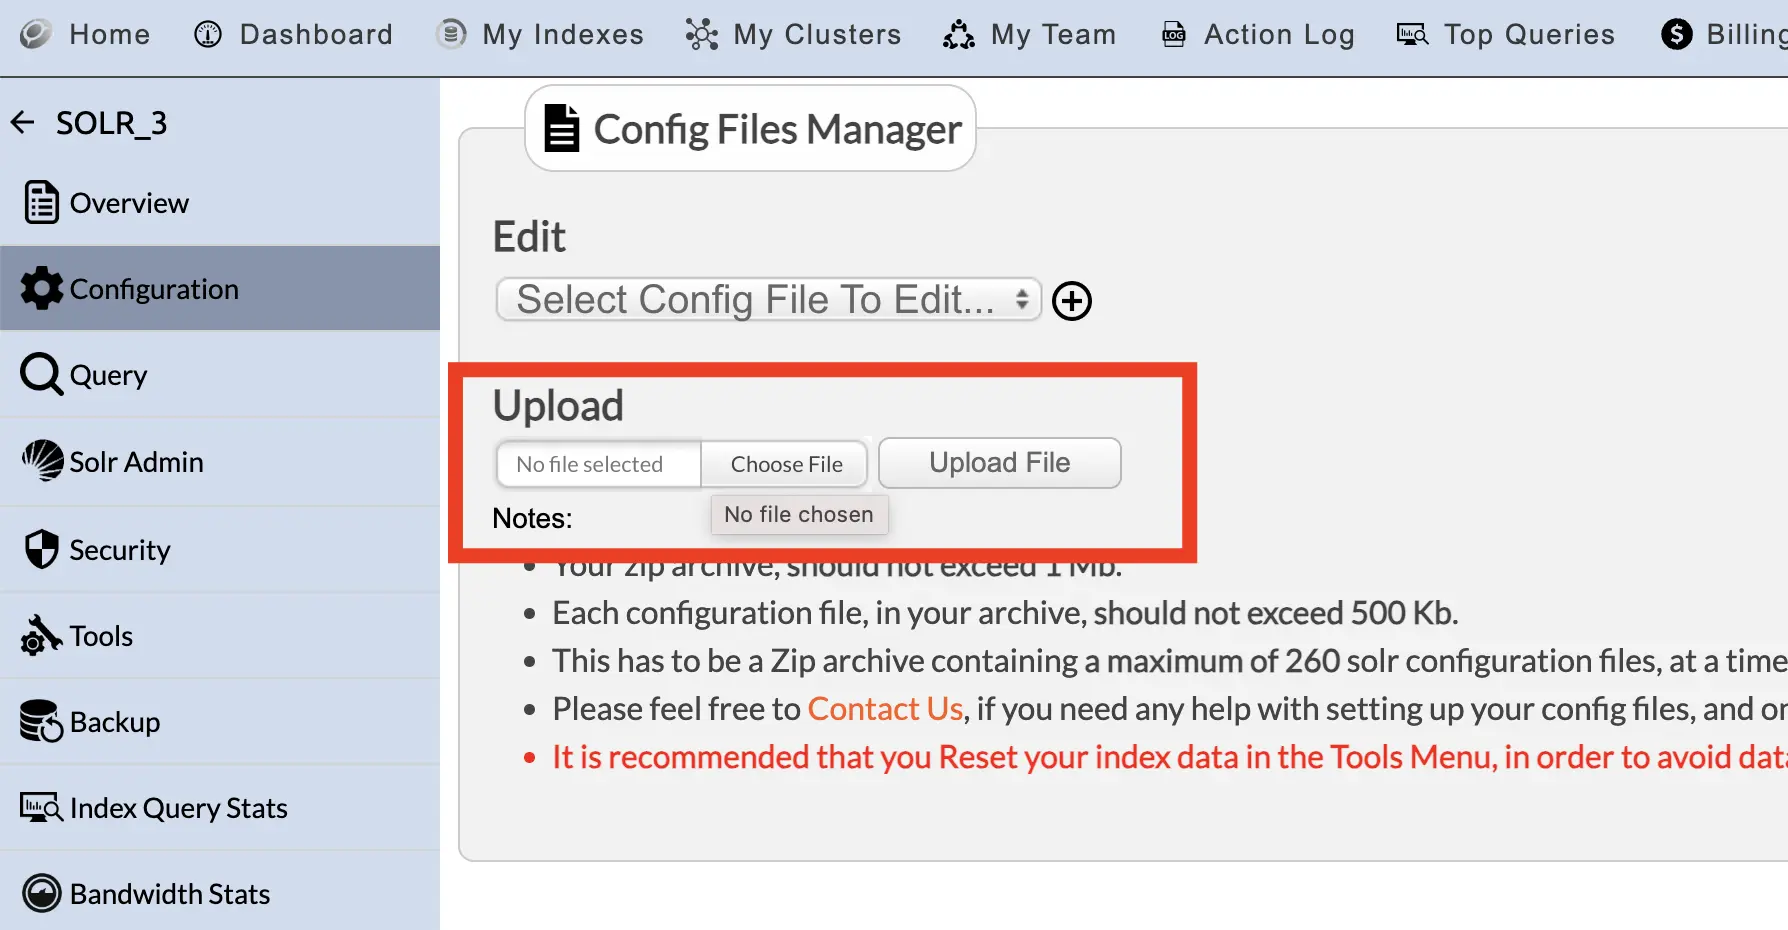
Task: Open the My Clusters menu item
Action: (793, 34)
